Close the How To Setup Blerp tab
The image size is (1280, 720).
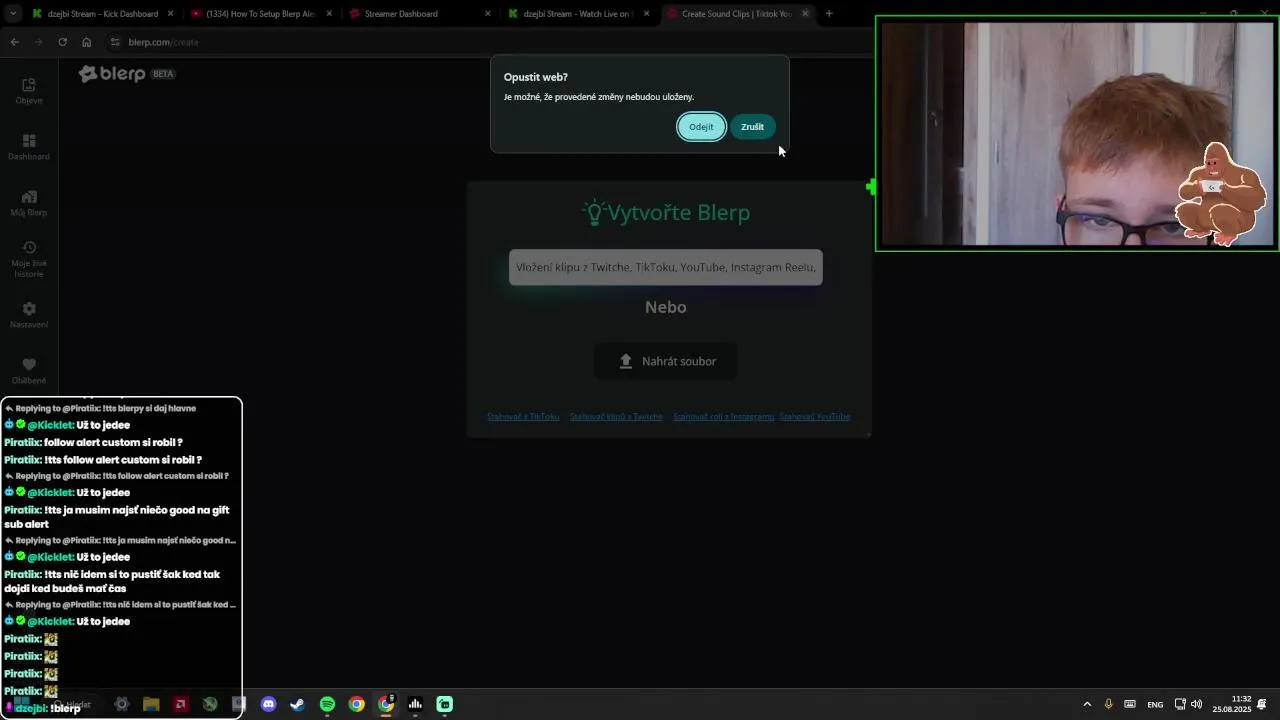pos(329,14)
